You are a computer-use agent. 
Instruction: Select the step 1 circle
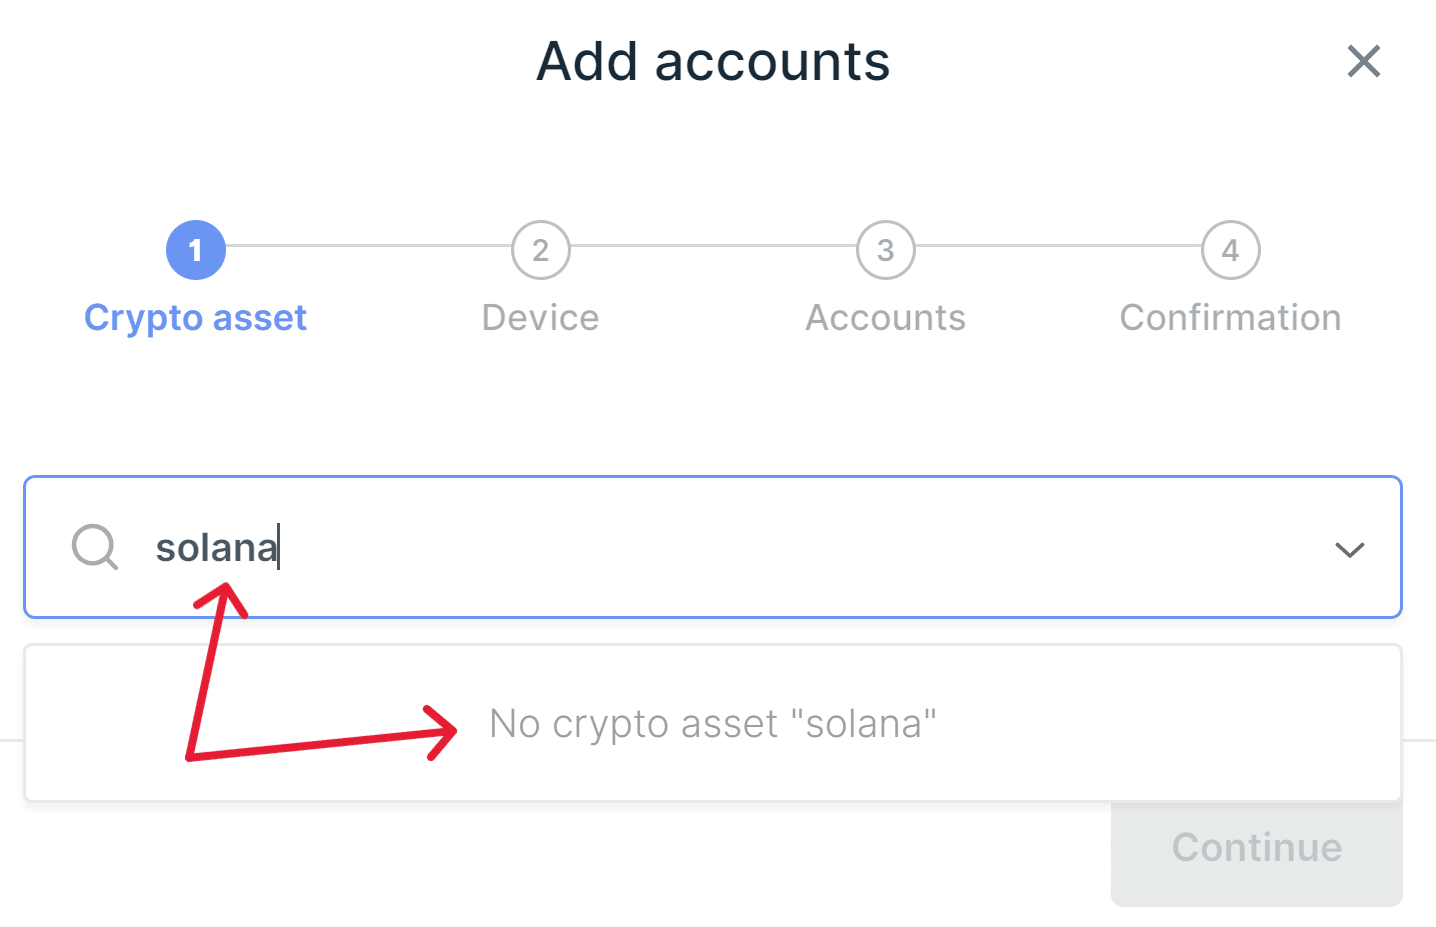point(196,250)
